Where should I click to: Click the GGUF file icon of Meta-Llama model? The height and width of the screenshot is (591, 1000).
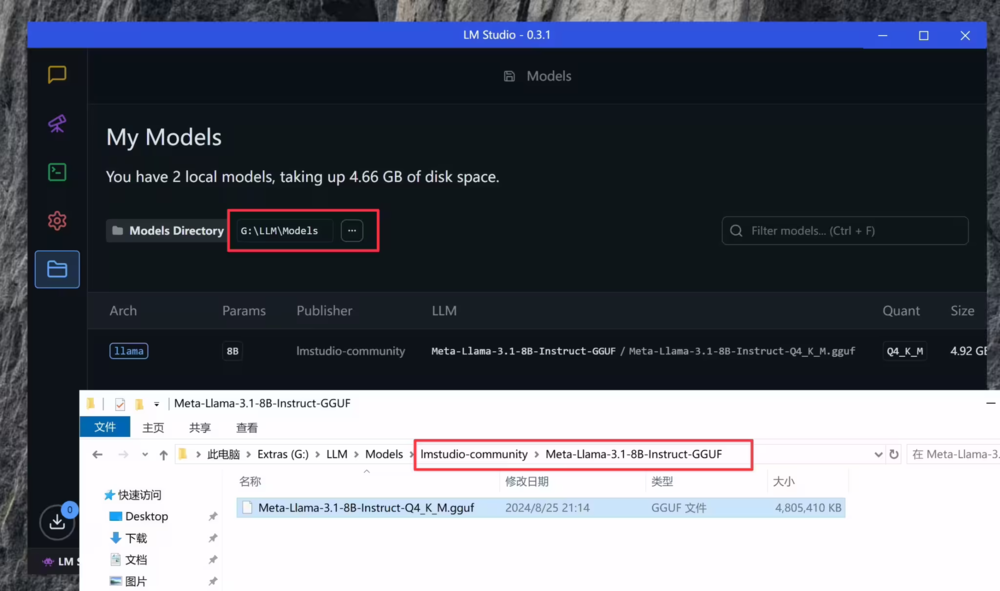click(246, 507)
